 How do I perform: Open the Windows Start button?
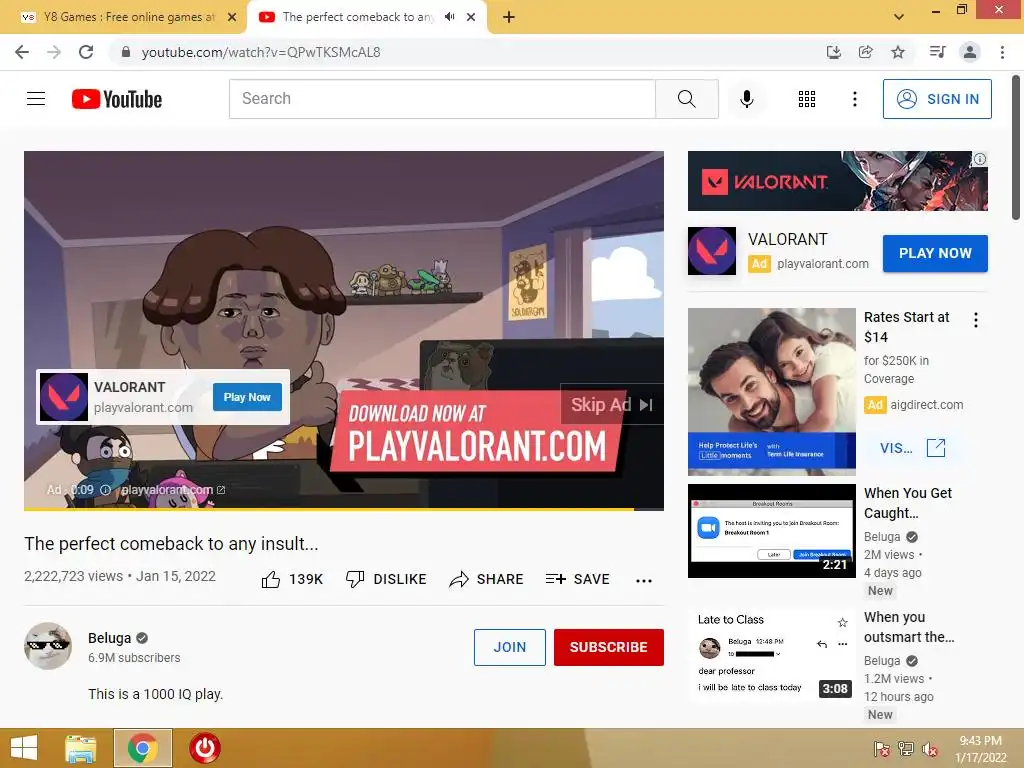(24, 748)
